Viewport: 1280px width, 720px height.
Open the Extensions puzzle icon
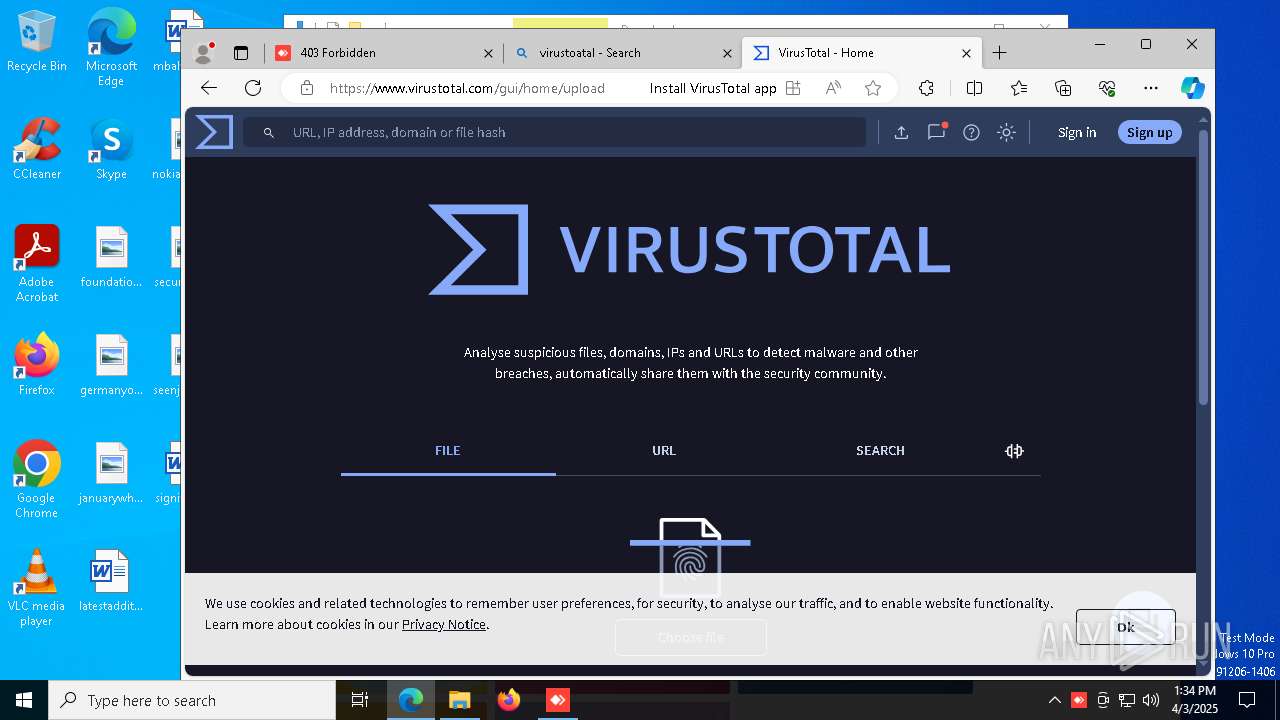click(926, 88)
